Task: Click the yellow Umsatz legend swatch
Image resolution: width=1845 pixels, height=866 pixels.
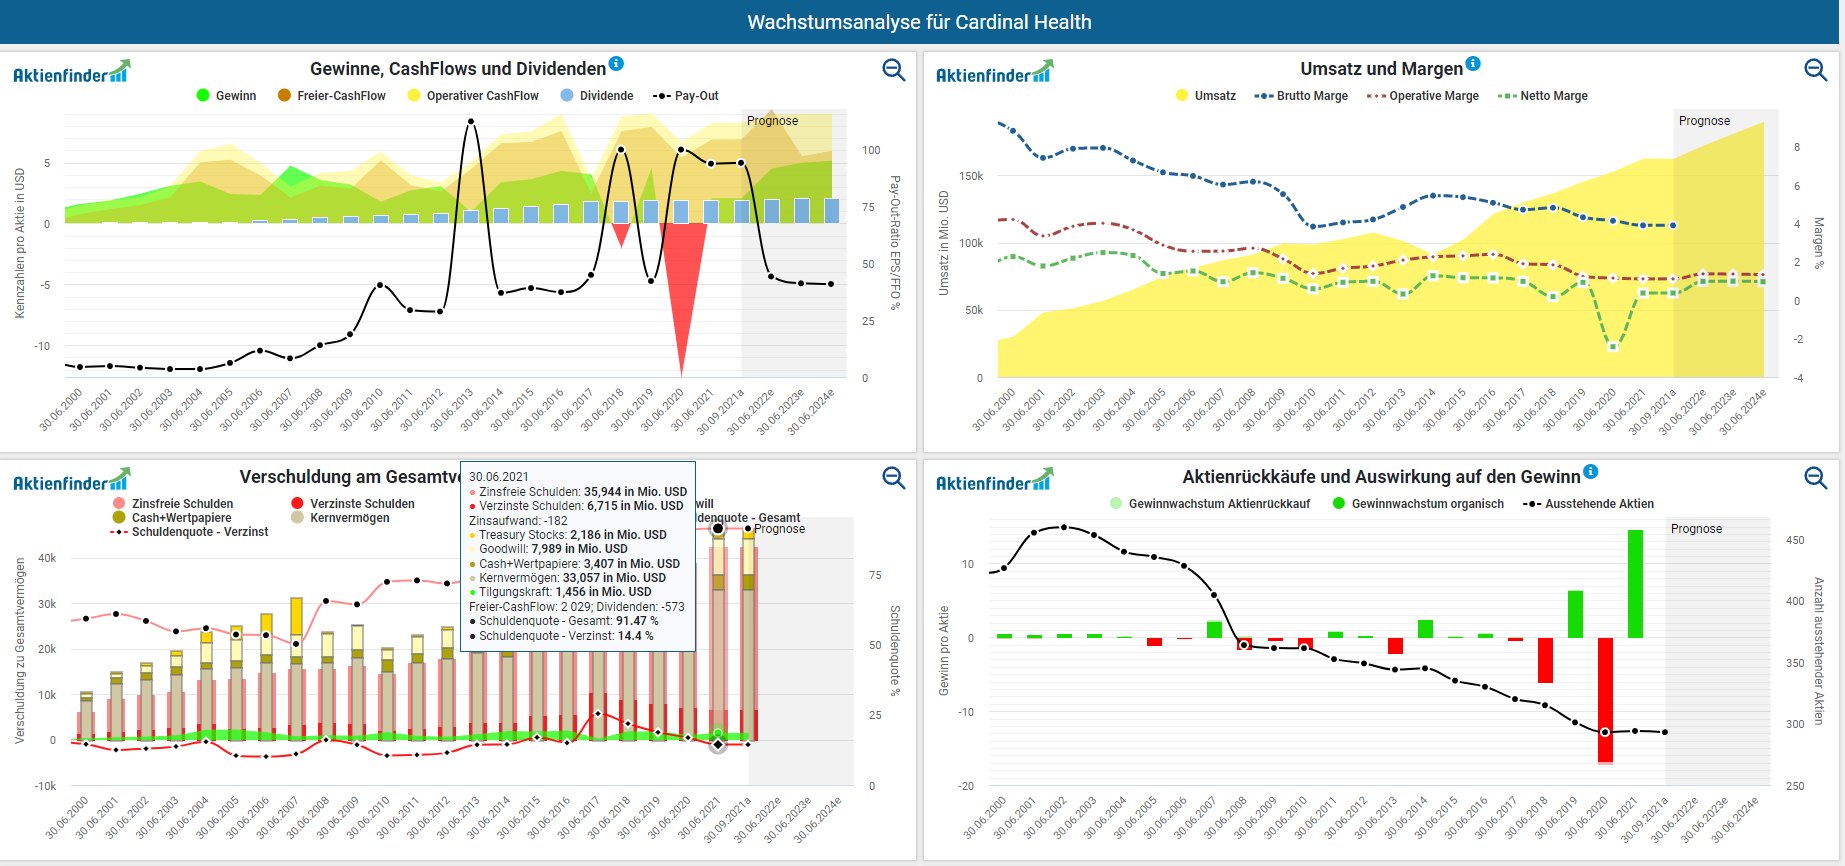Action: pyautogui.click(x=1182, y=96)
